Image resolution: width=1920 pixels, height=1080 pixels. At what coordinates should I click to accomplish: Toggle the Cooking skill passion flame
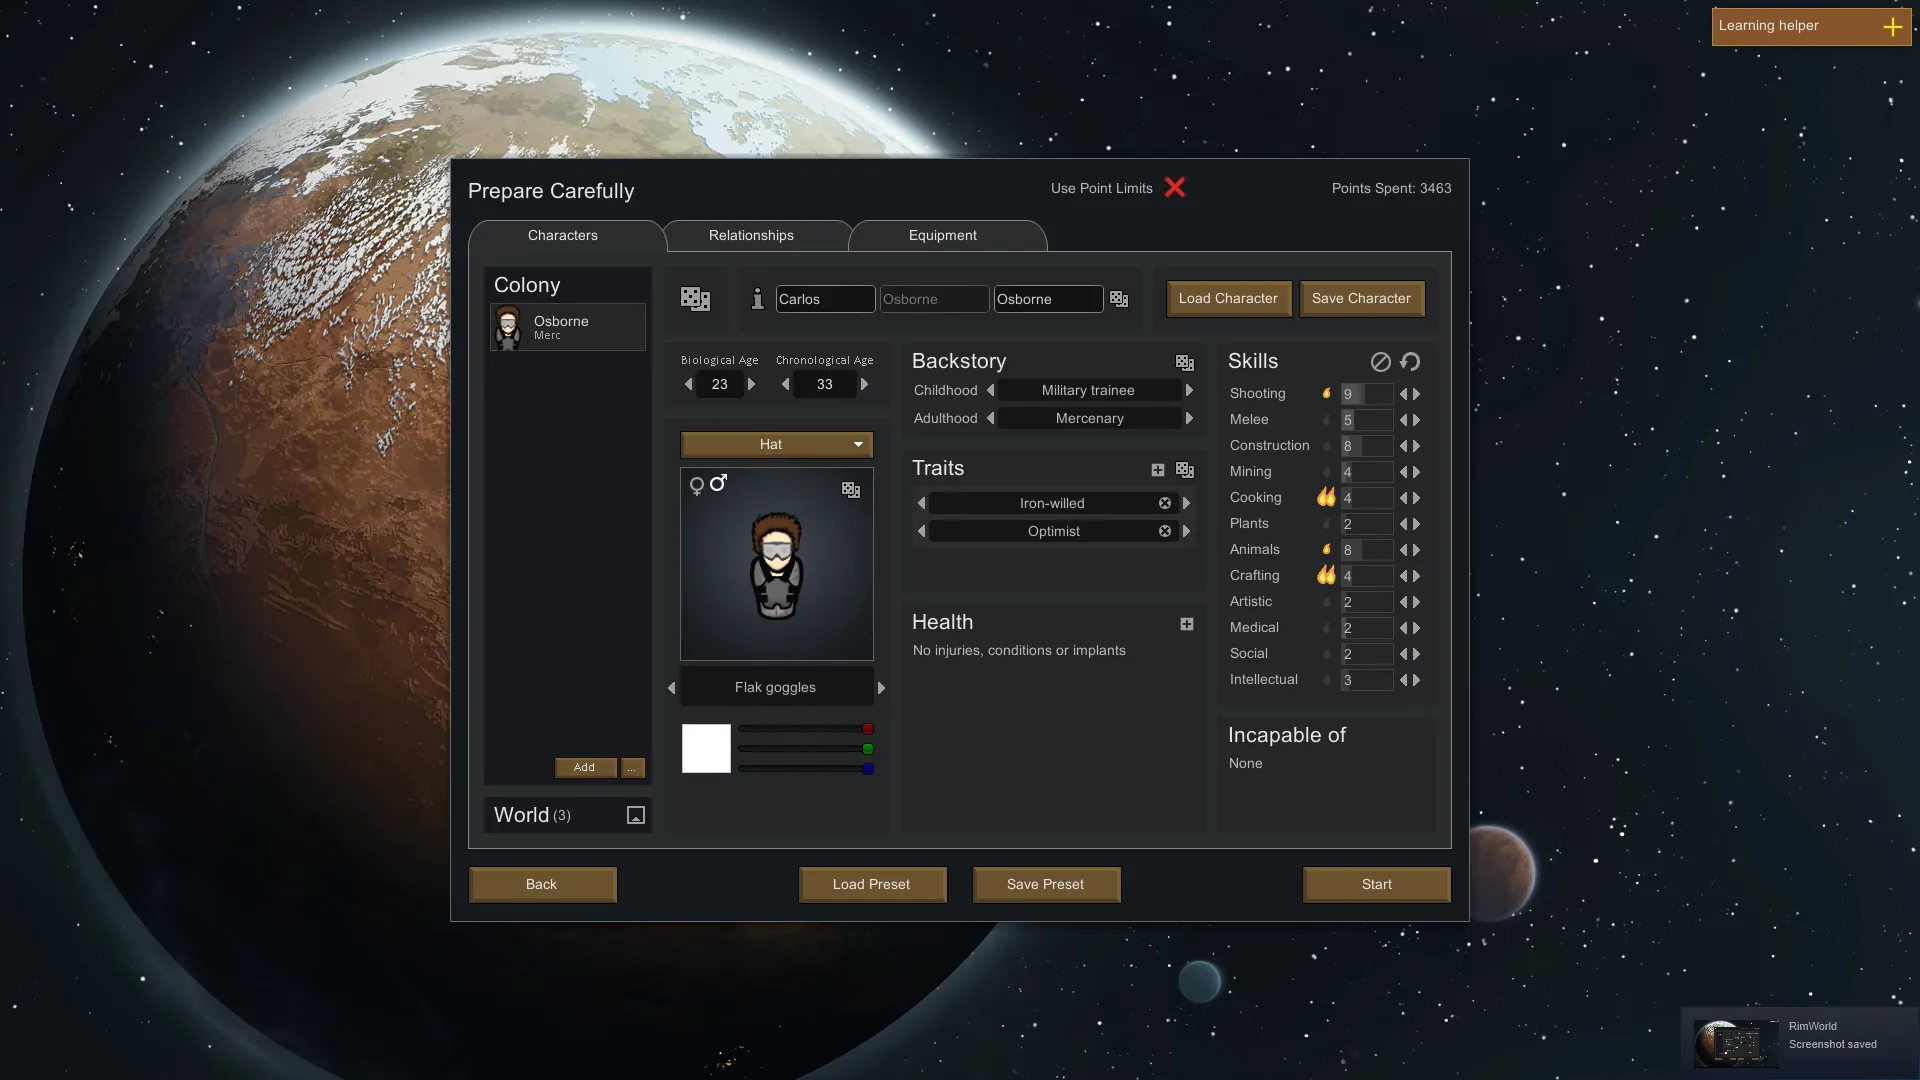pos(1326,497)
